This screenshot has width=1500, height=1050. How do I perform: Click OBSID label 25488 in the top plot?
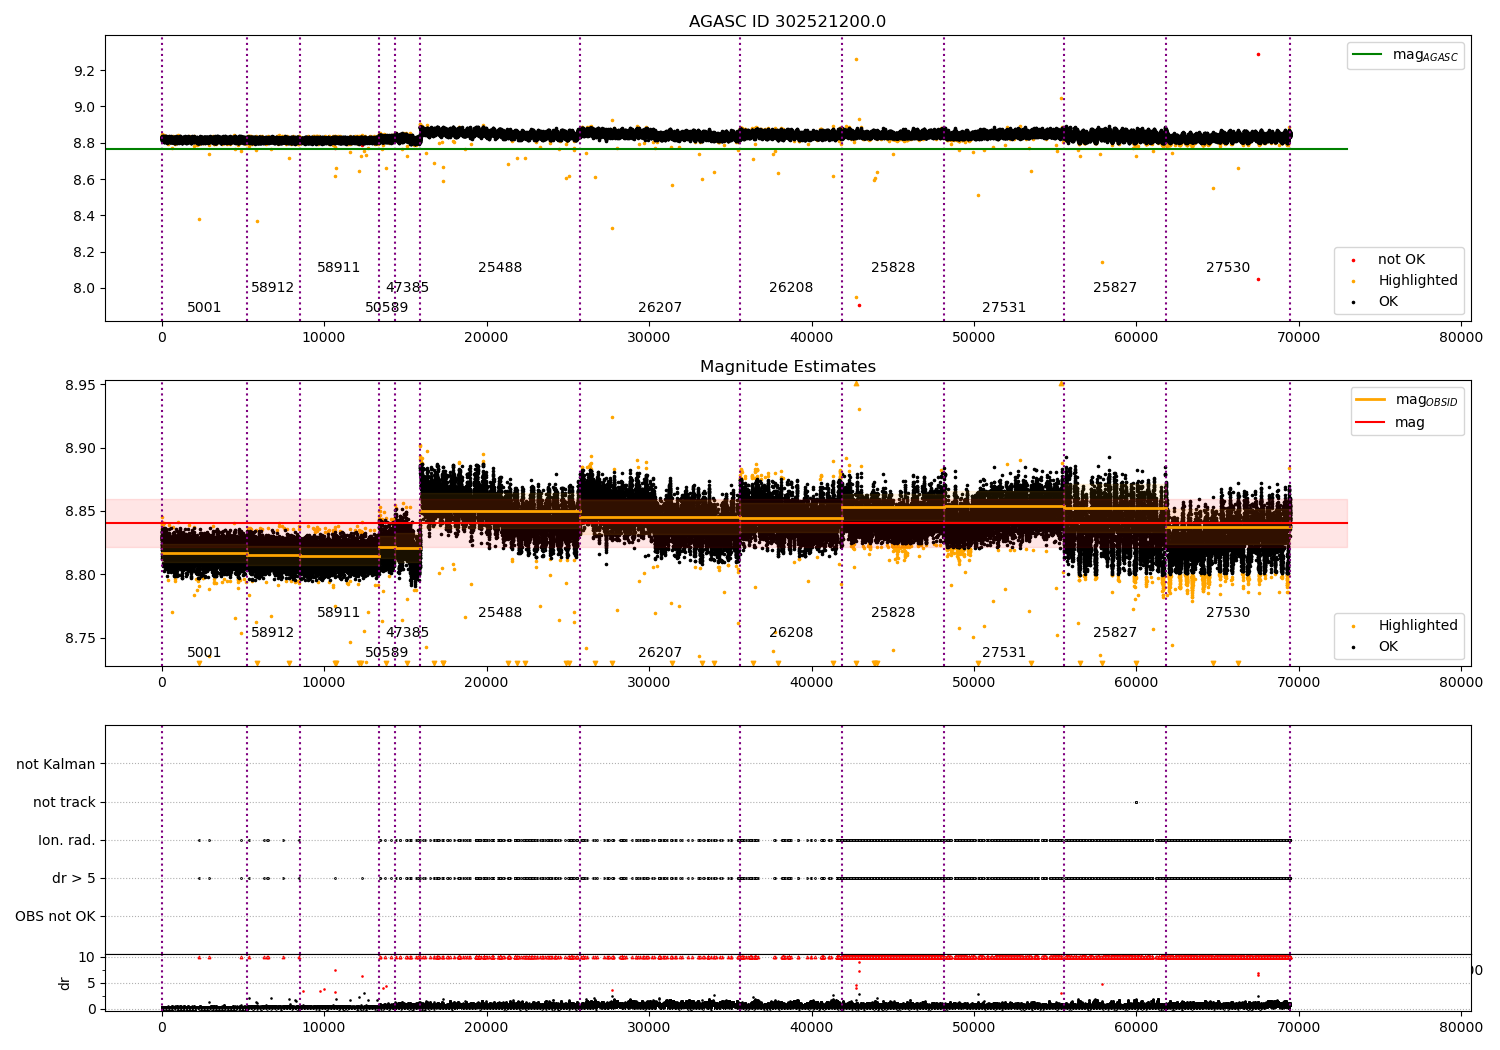point(500,268)
